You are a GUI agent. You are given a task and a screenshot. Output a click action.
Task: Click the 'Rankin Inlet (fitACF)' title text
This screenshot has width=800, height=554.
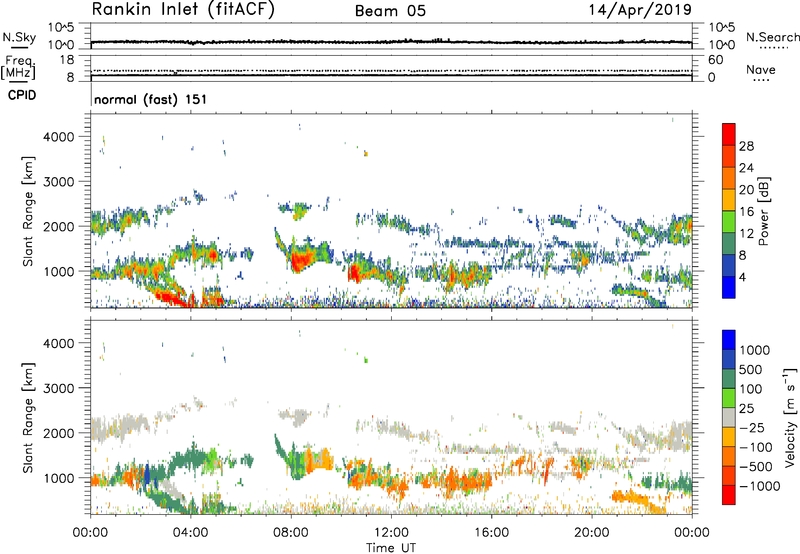coord(183,9)
